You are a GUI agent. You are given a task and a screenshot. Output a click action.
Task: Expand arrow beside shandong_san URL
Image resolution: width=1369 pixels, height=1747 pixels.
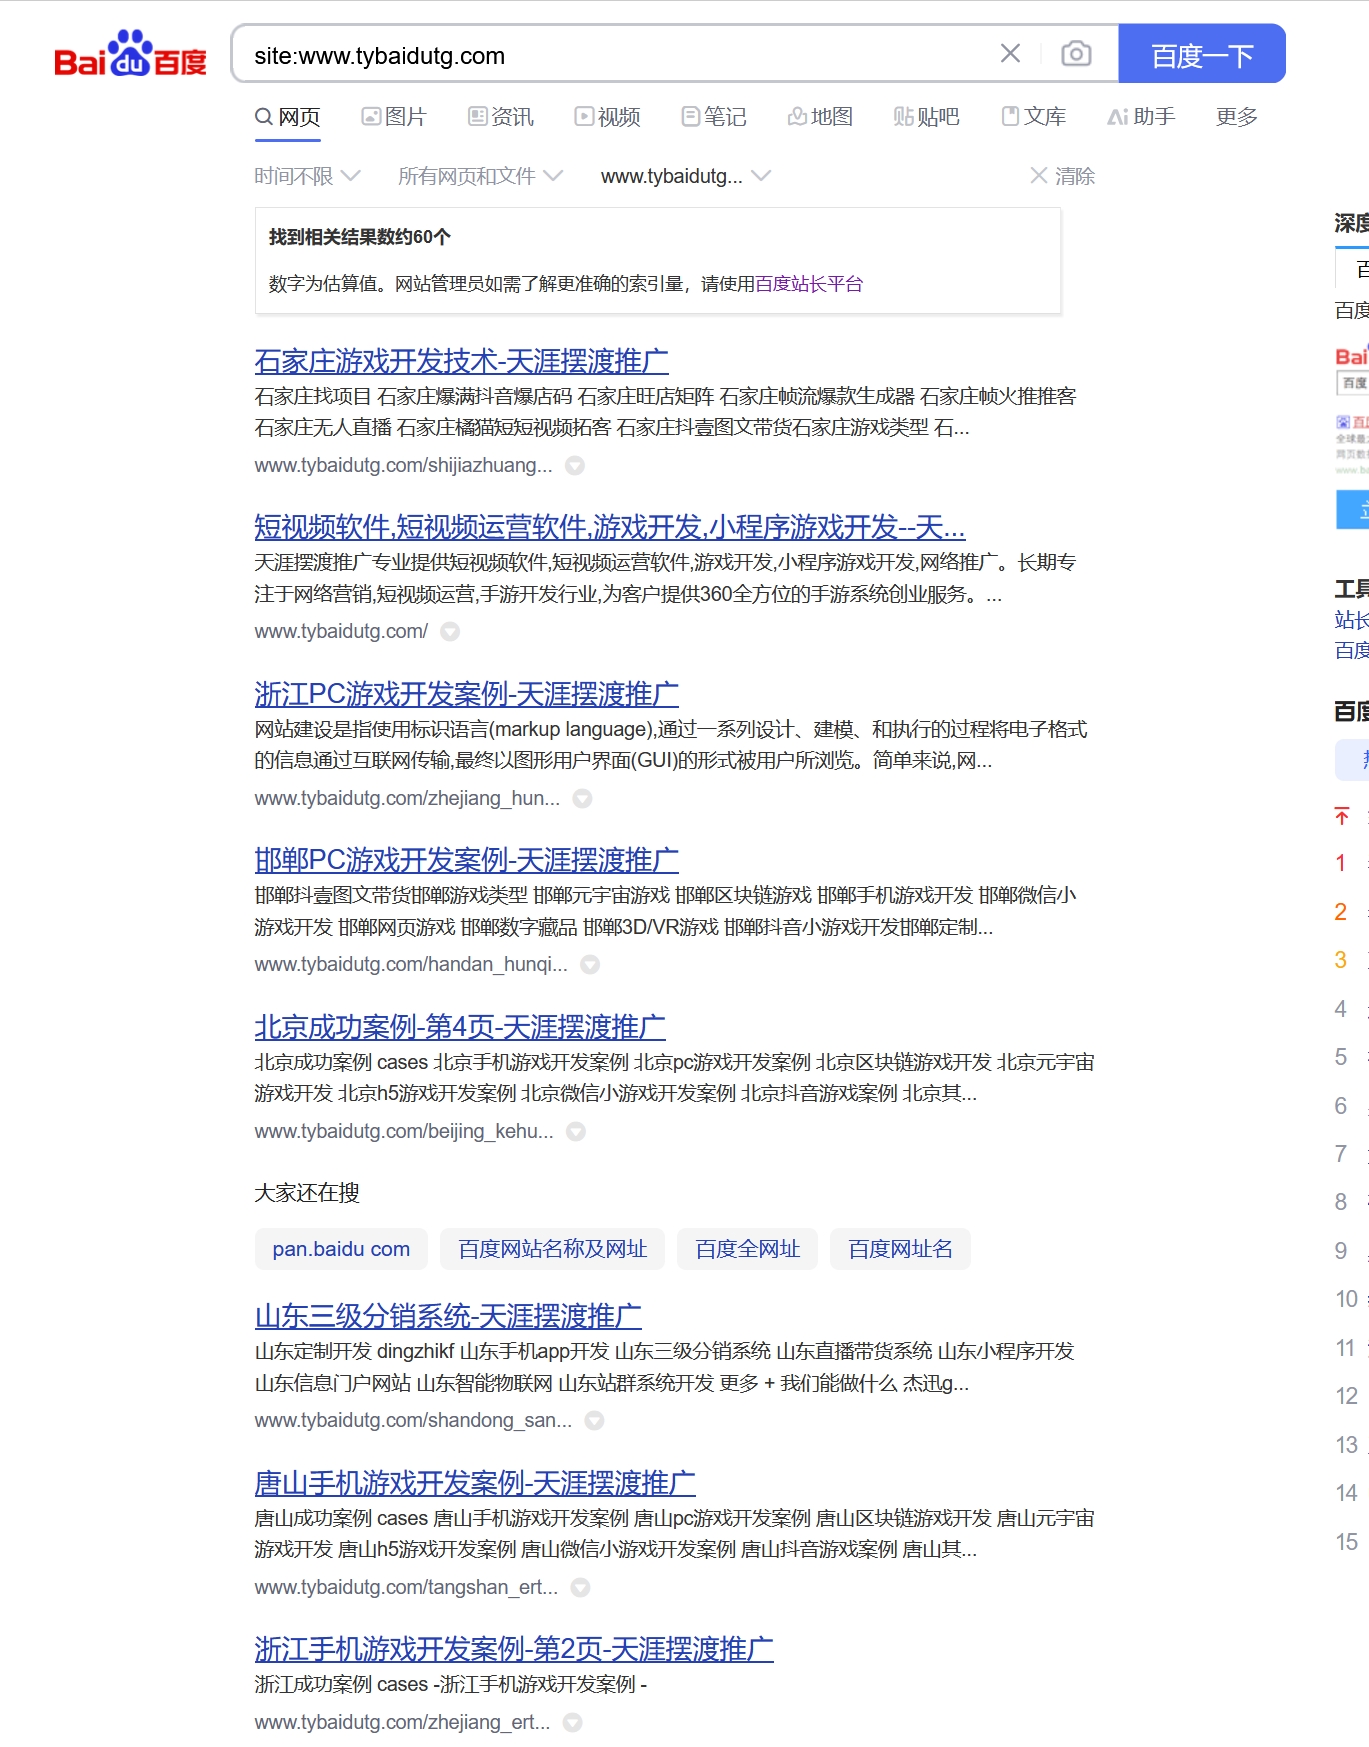594,1421
